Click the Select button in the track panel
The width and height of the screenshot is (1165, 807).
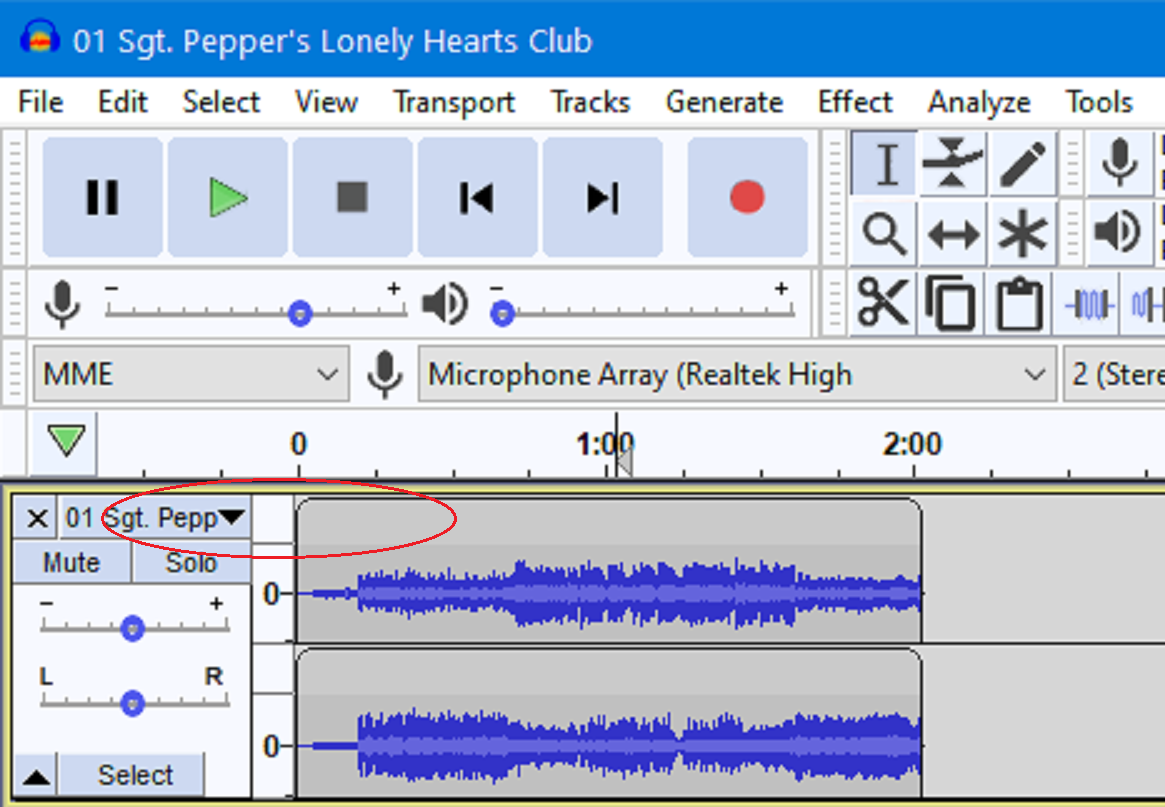coord(132,774)
